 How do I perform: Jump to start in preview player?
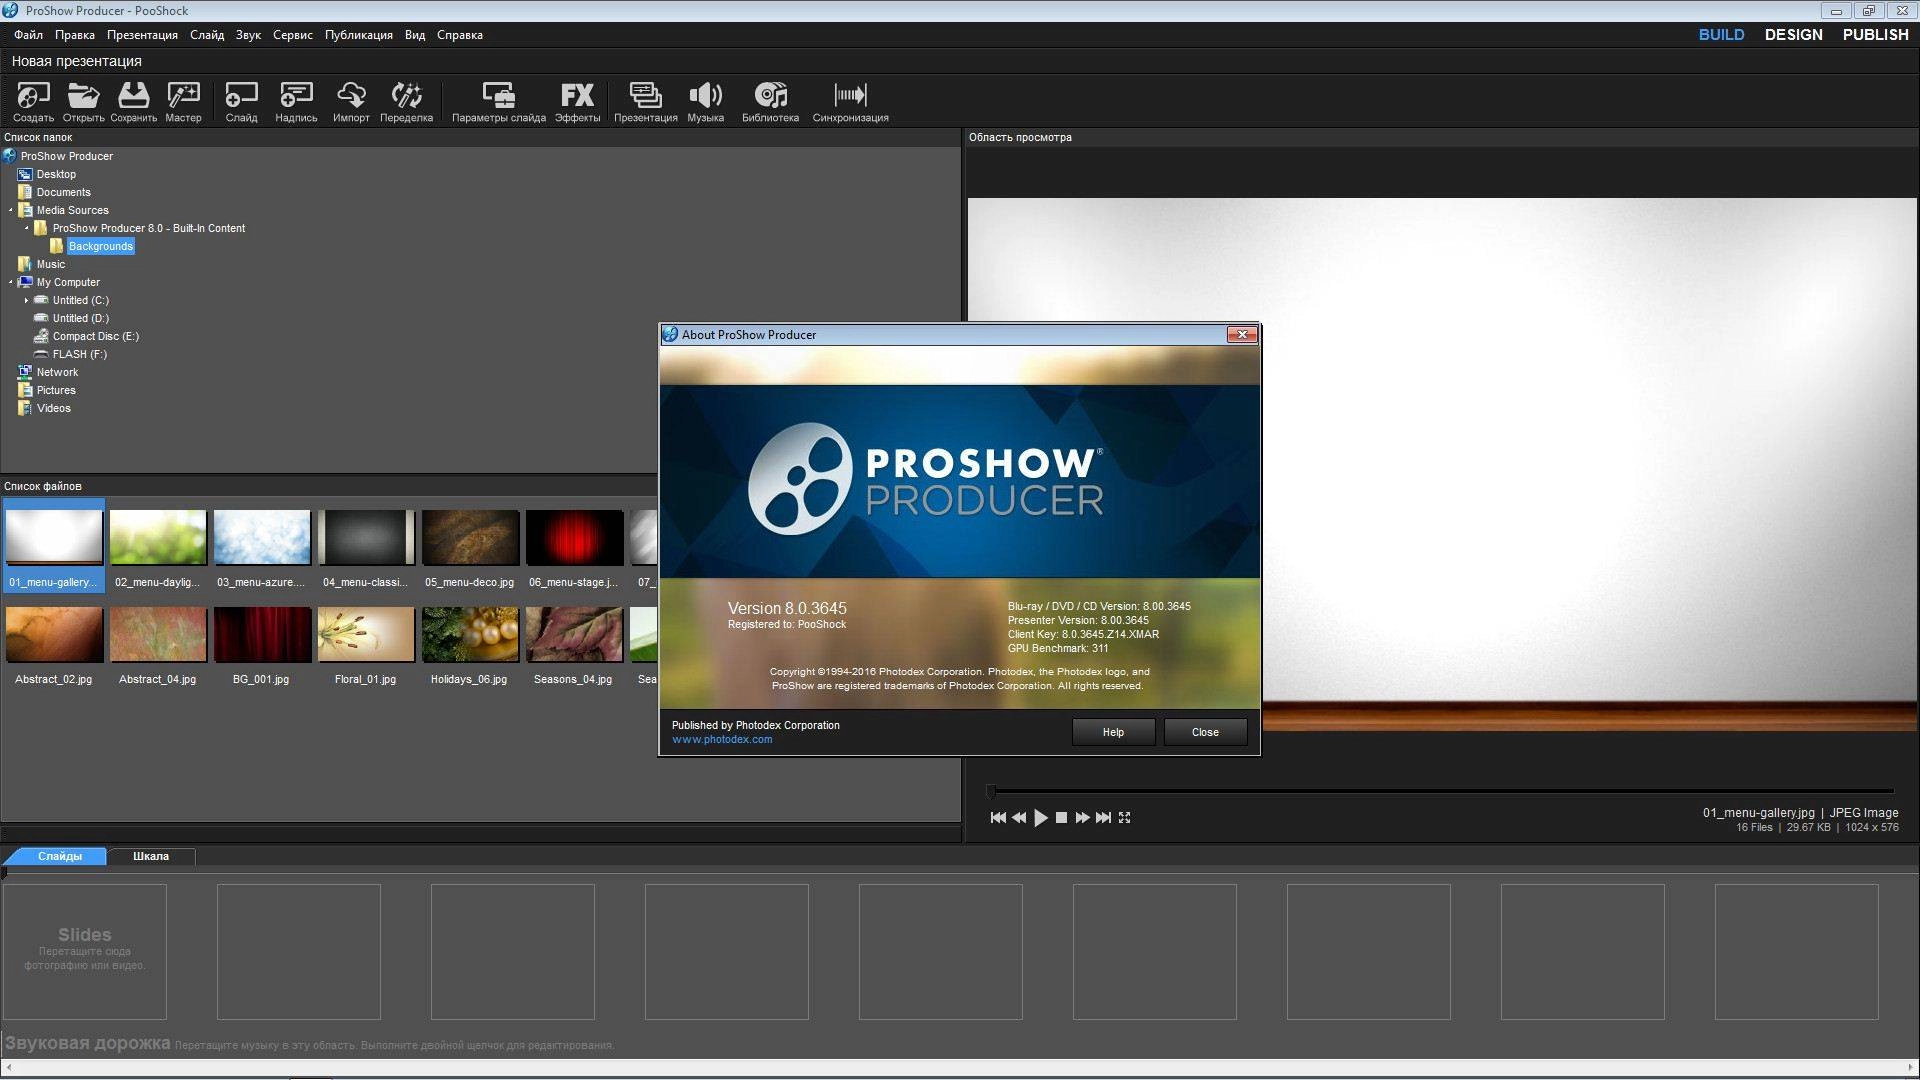(998, 818)
